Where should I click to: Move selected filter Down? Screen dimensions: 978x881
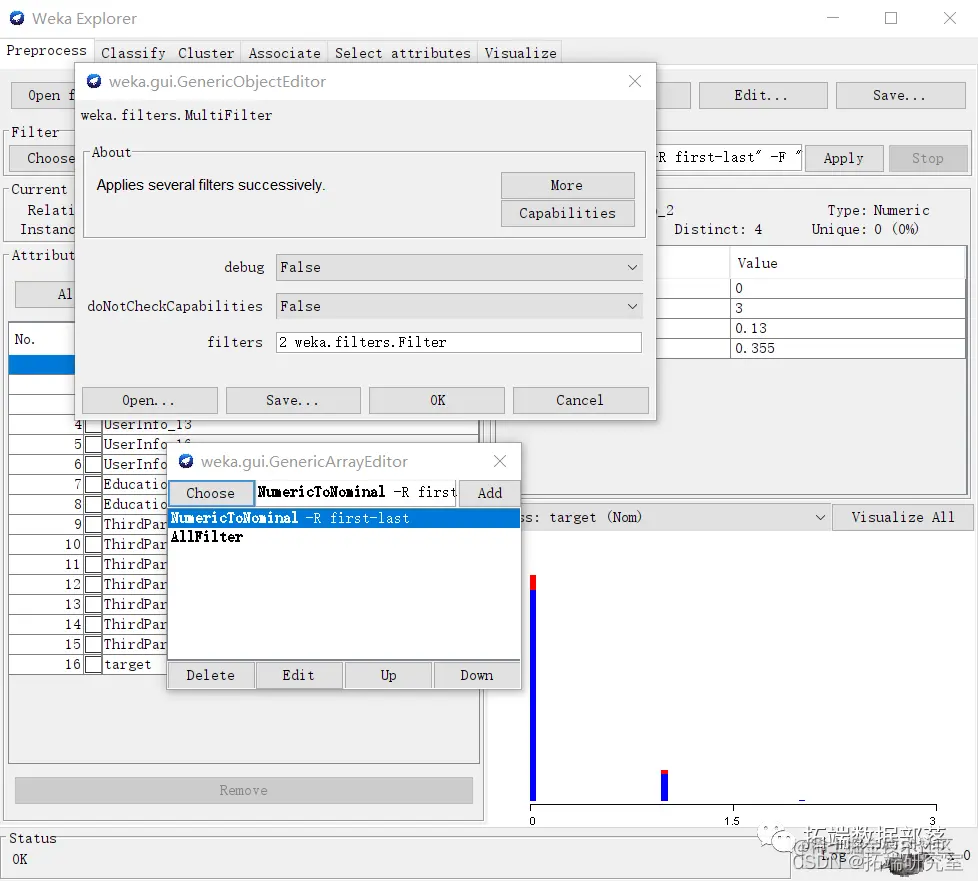pos(477,675)
